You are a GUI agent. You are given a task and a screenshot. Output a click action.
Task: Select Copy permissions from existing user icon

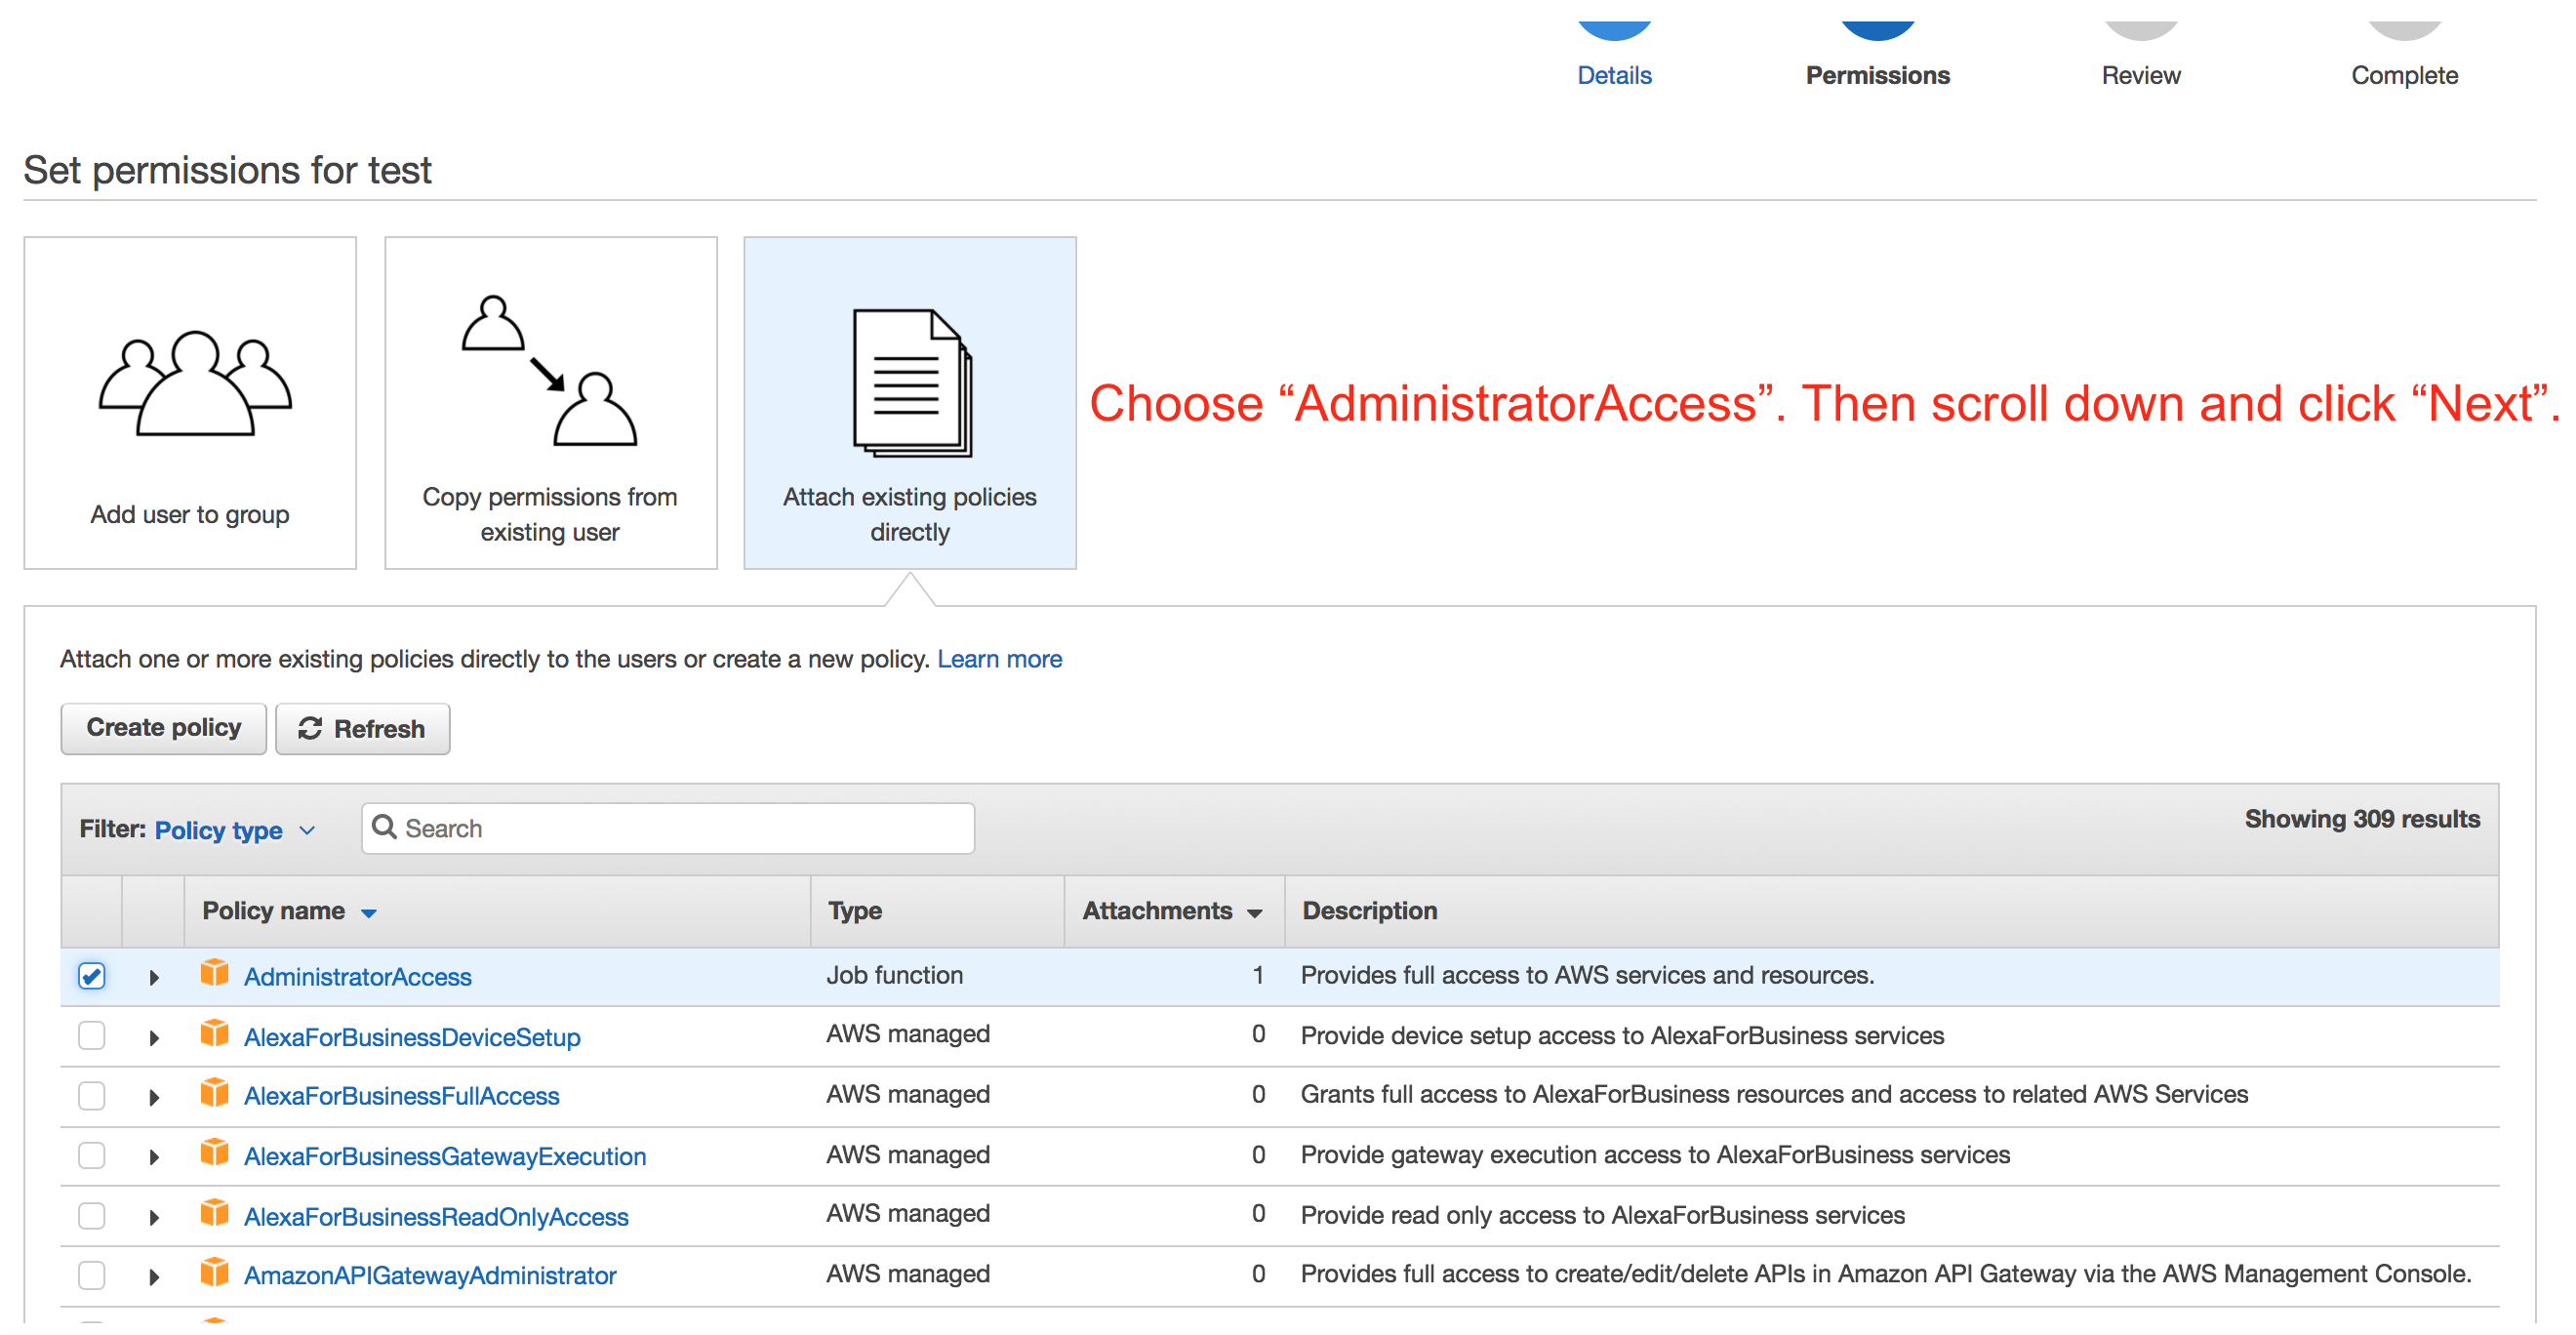(x=549, y=371)
